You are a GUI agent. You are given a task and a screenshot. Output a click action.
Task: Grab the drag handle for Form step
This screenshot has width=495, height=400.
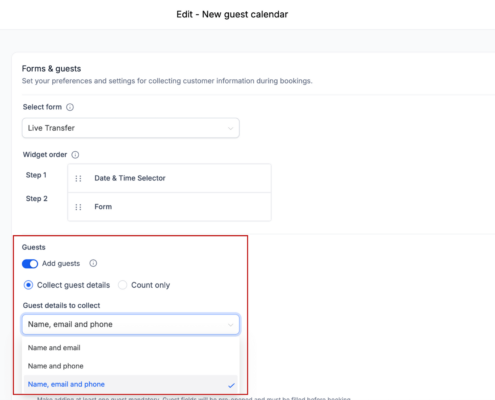pos(78,207)
